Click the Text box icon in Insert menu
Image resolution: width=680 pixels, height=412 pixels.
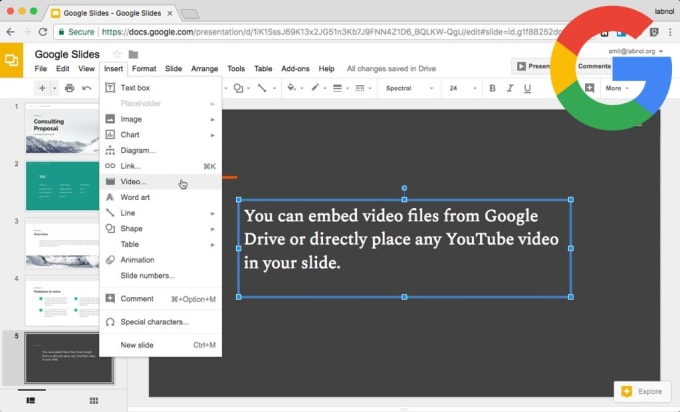[x=110, y=88]
